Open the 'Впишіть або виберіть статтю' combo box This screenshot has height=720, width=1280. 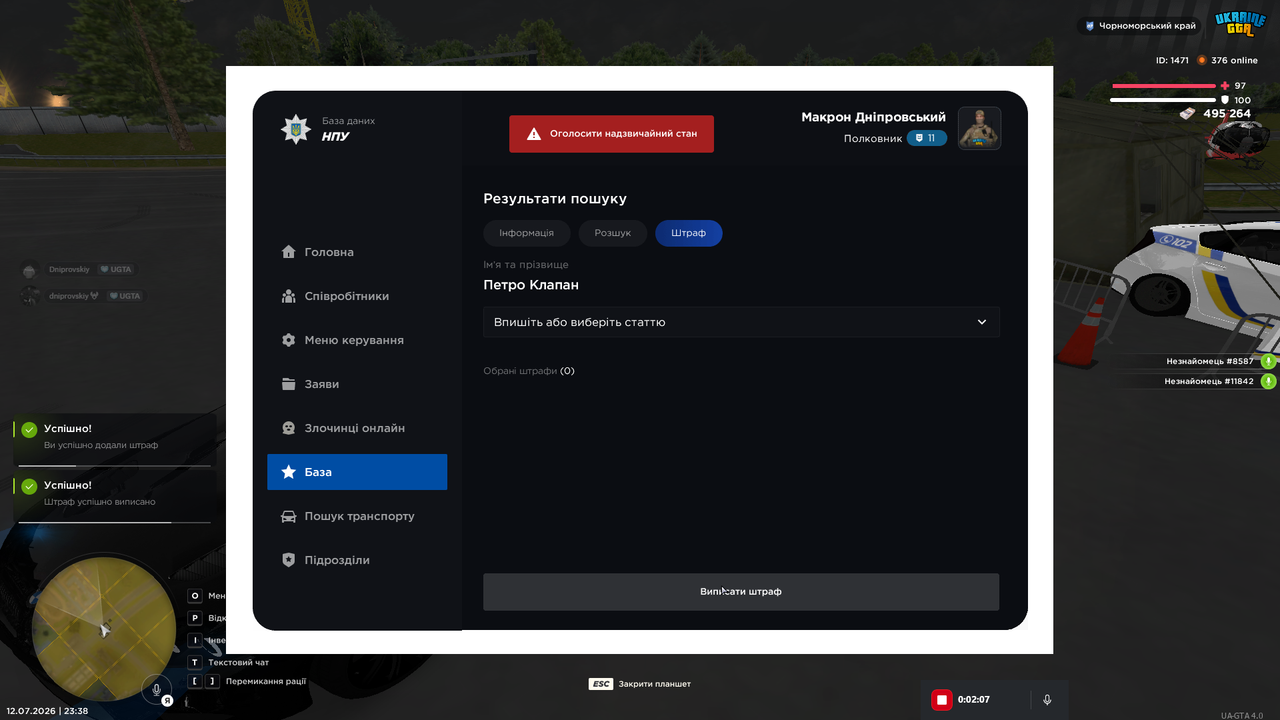coord(741,322)
